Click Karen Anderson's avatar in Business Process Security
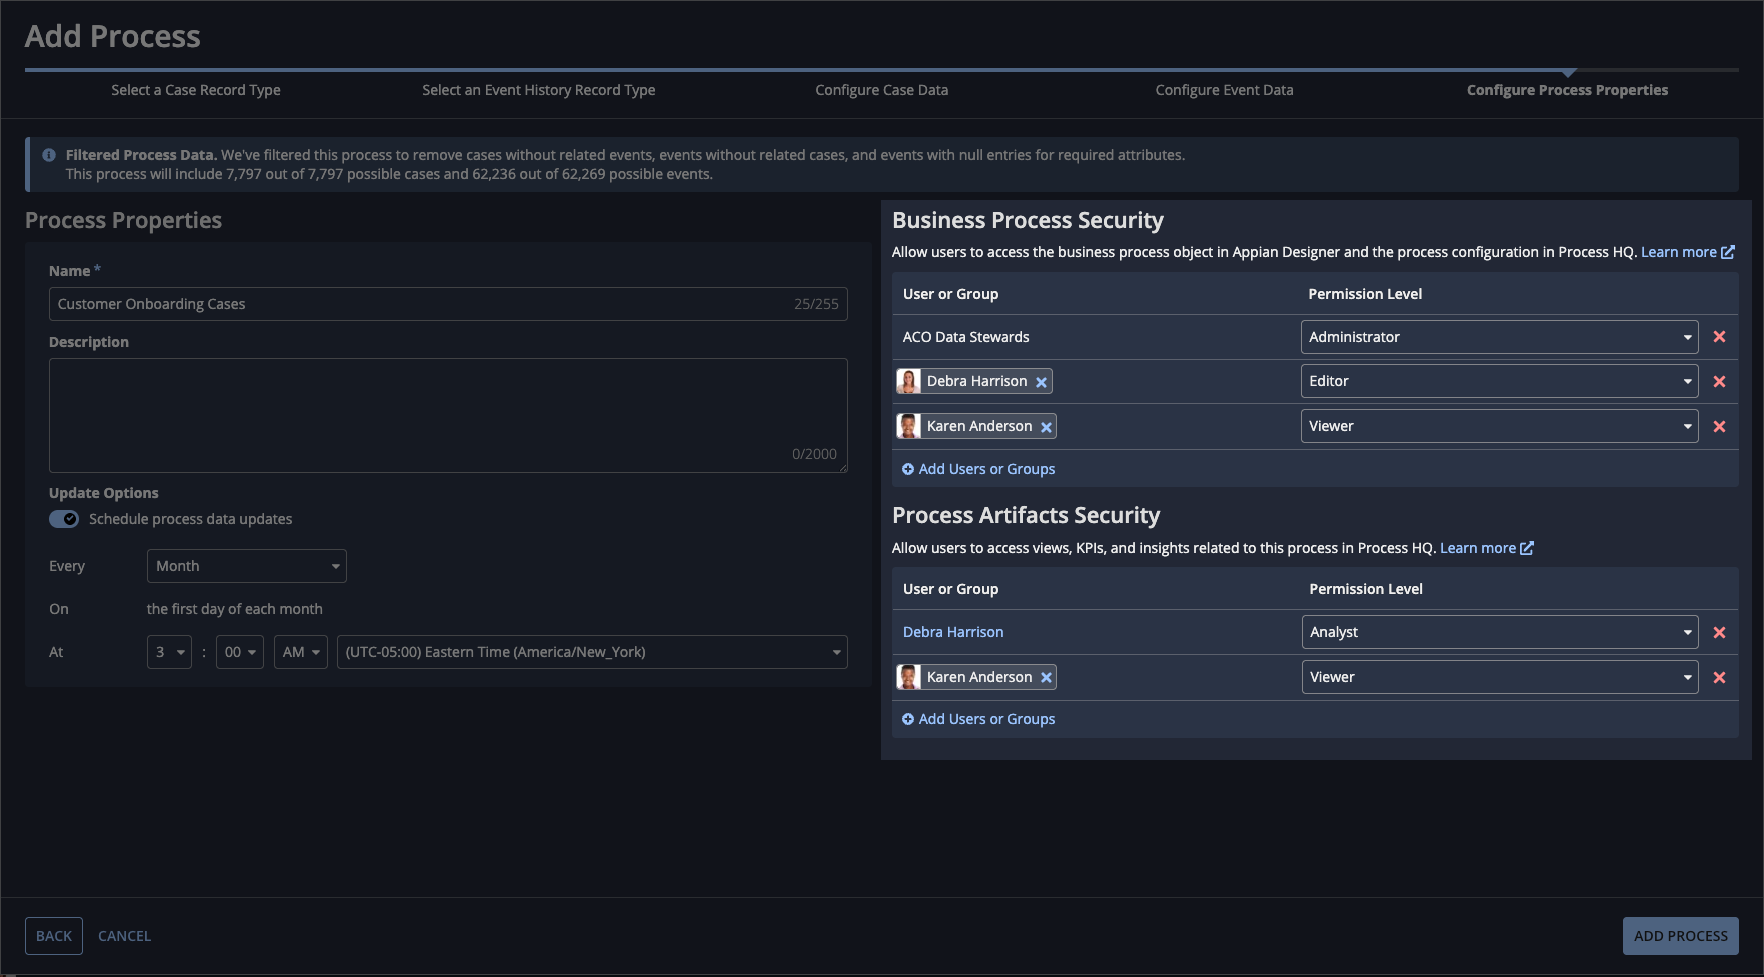1764x977 pixels. pyautogui.click(x=909, y=426)
